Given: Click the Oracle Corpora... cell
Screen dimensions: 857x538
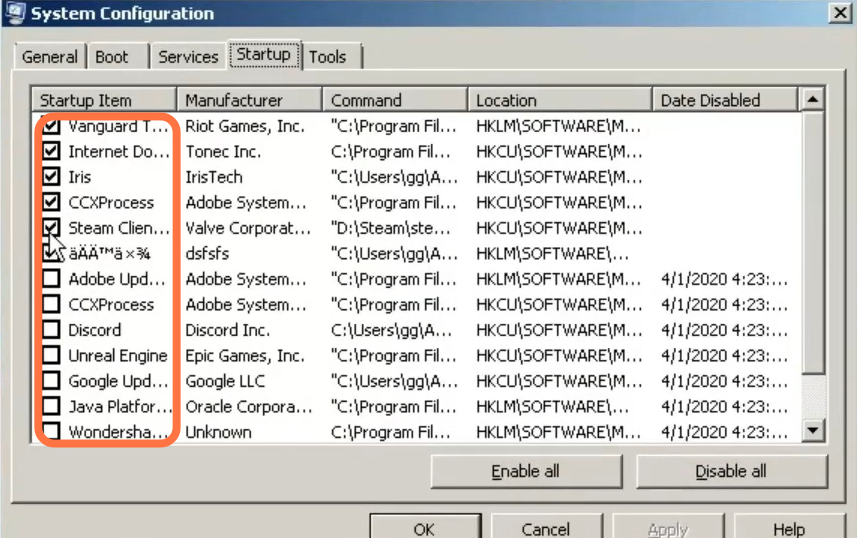Looking at the screenshot, I should click(x=249, y=406).
